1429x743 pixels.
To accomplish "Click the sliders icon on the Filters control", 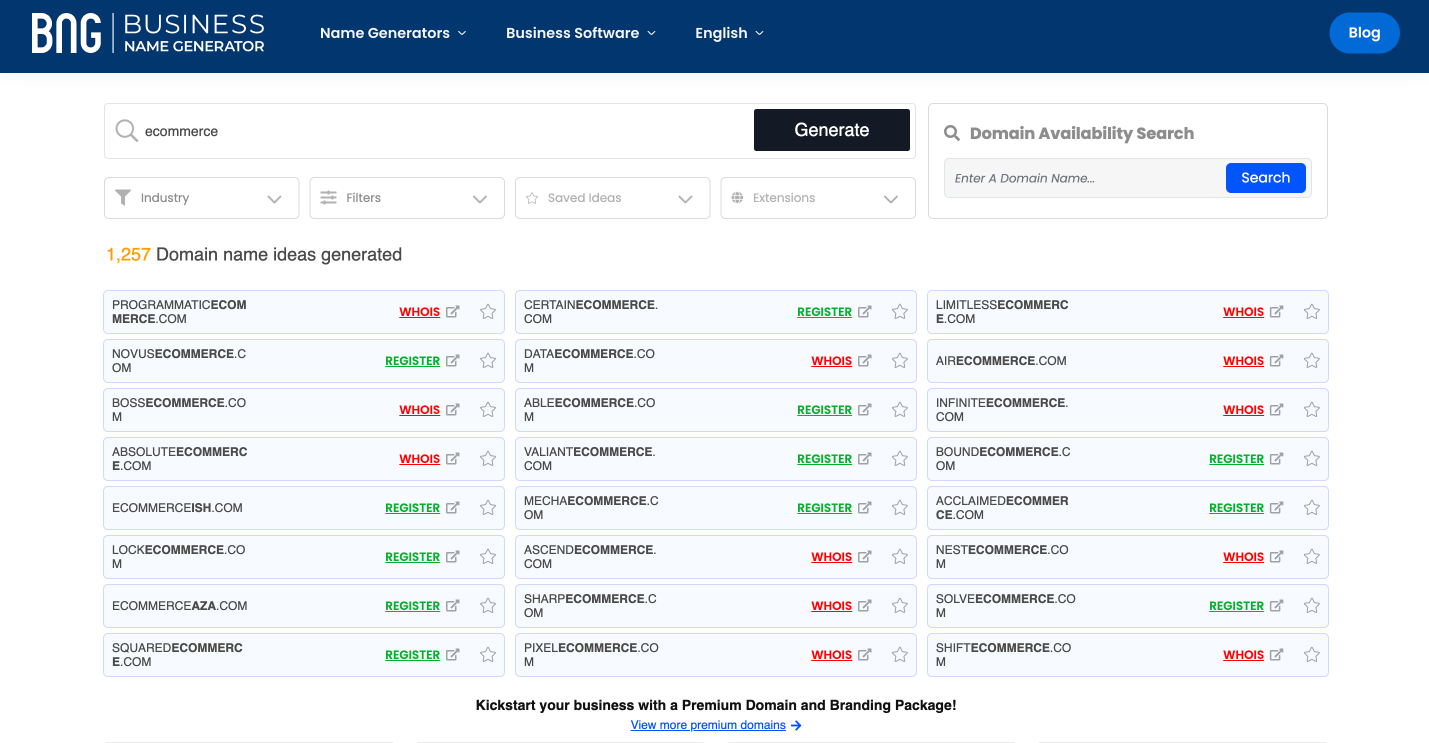I will click(x=327, y=197).
